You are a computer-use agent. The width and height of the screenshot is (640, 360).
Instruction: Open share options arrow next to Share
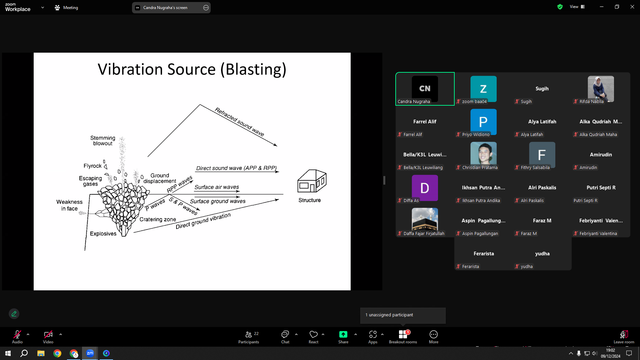355,335
